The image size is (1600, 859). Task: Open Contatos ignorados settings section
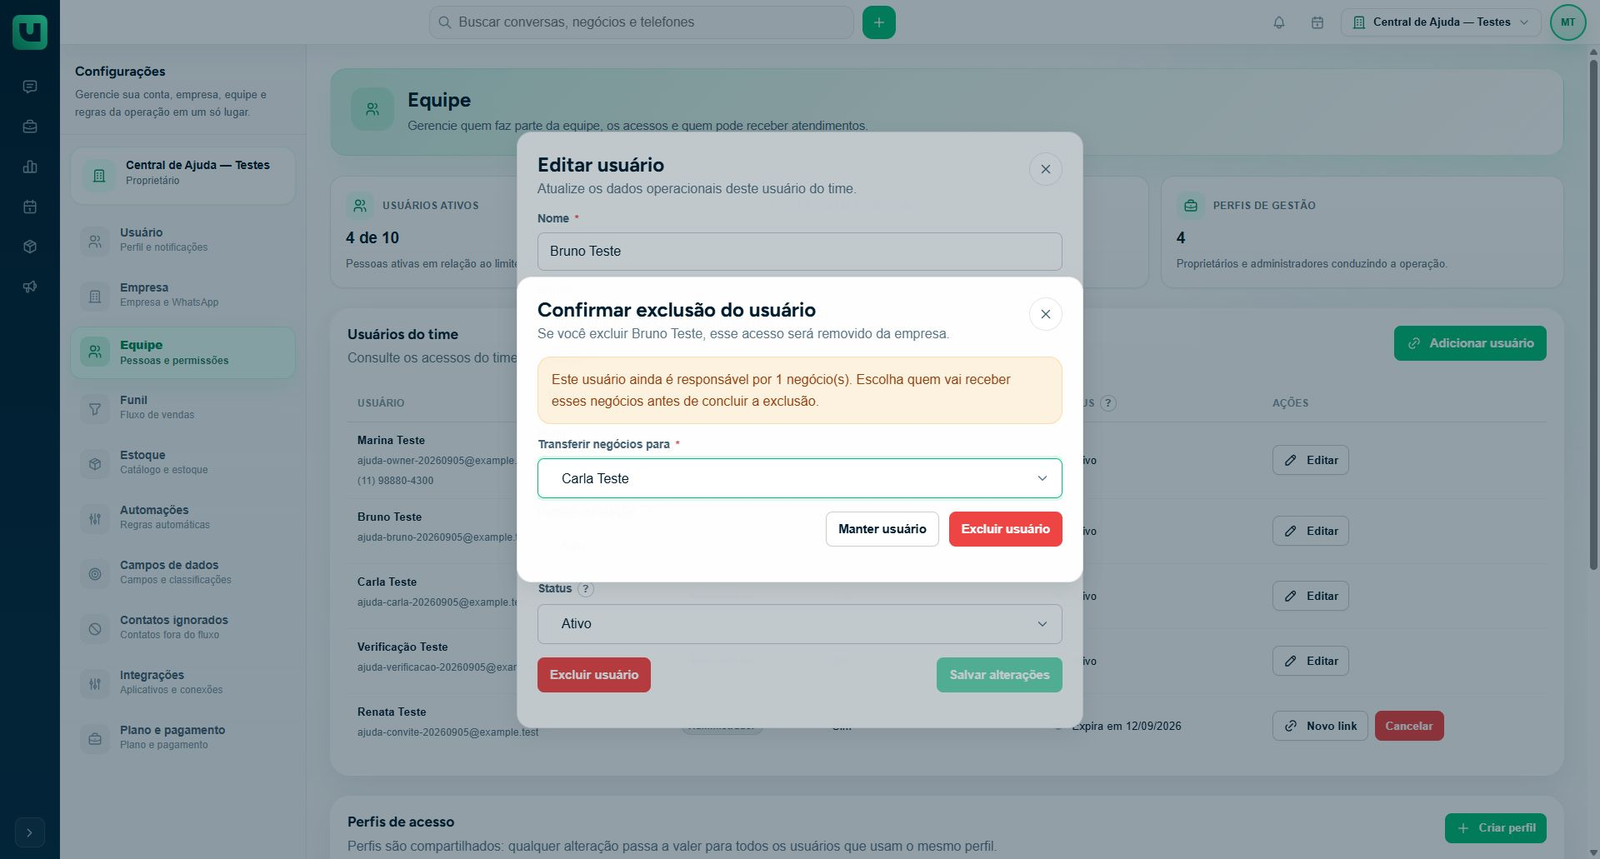click(183, 627)
